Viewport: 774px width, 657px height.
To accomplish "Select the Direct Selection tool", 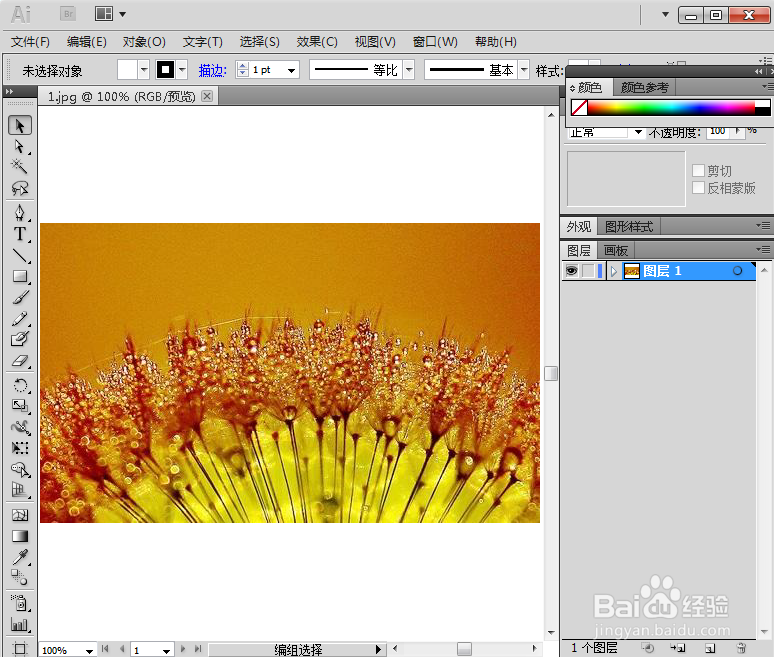I will coord(20,147).
